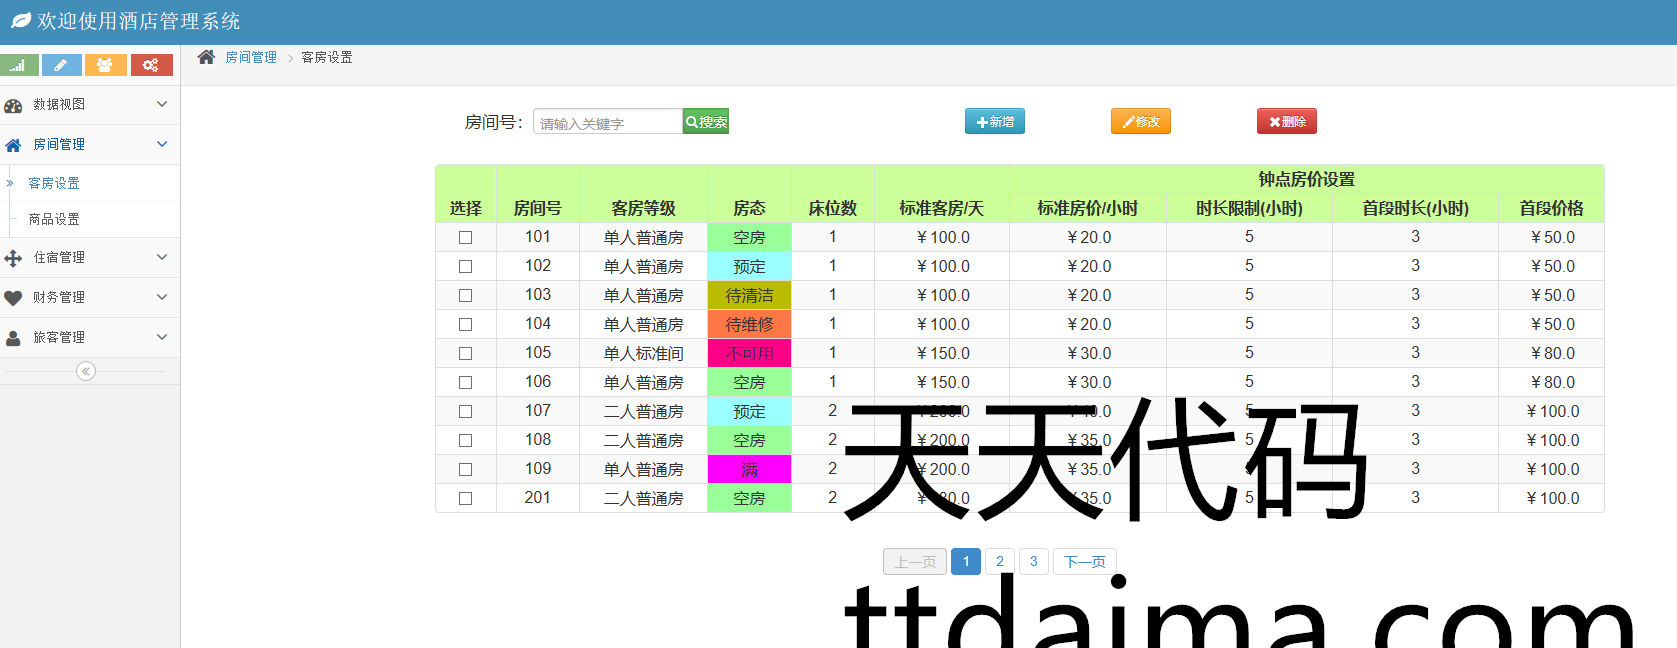Click the 数据视图 dashboard icon

click(x=14, y=105)
